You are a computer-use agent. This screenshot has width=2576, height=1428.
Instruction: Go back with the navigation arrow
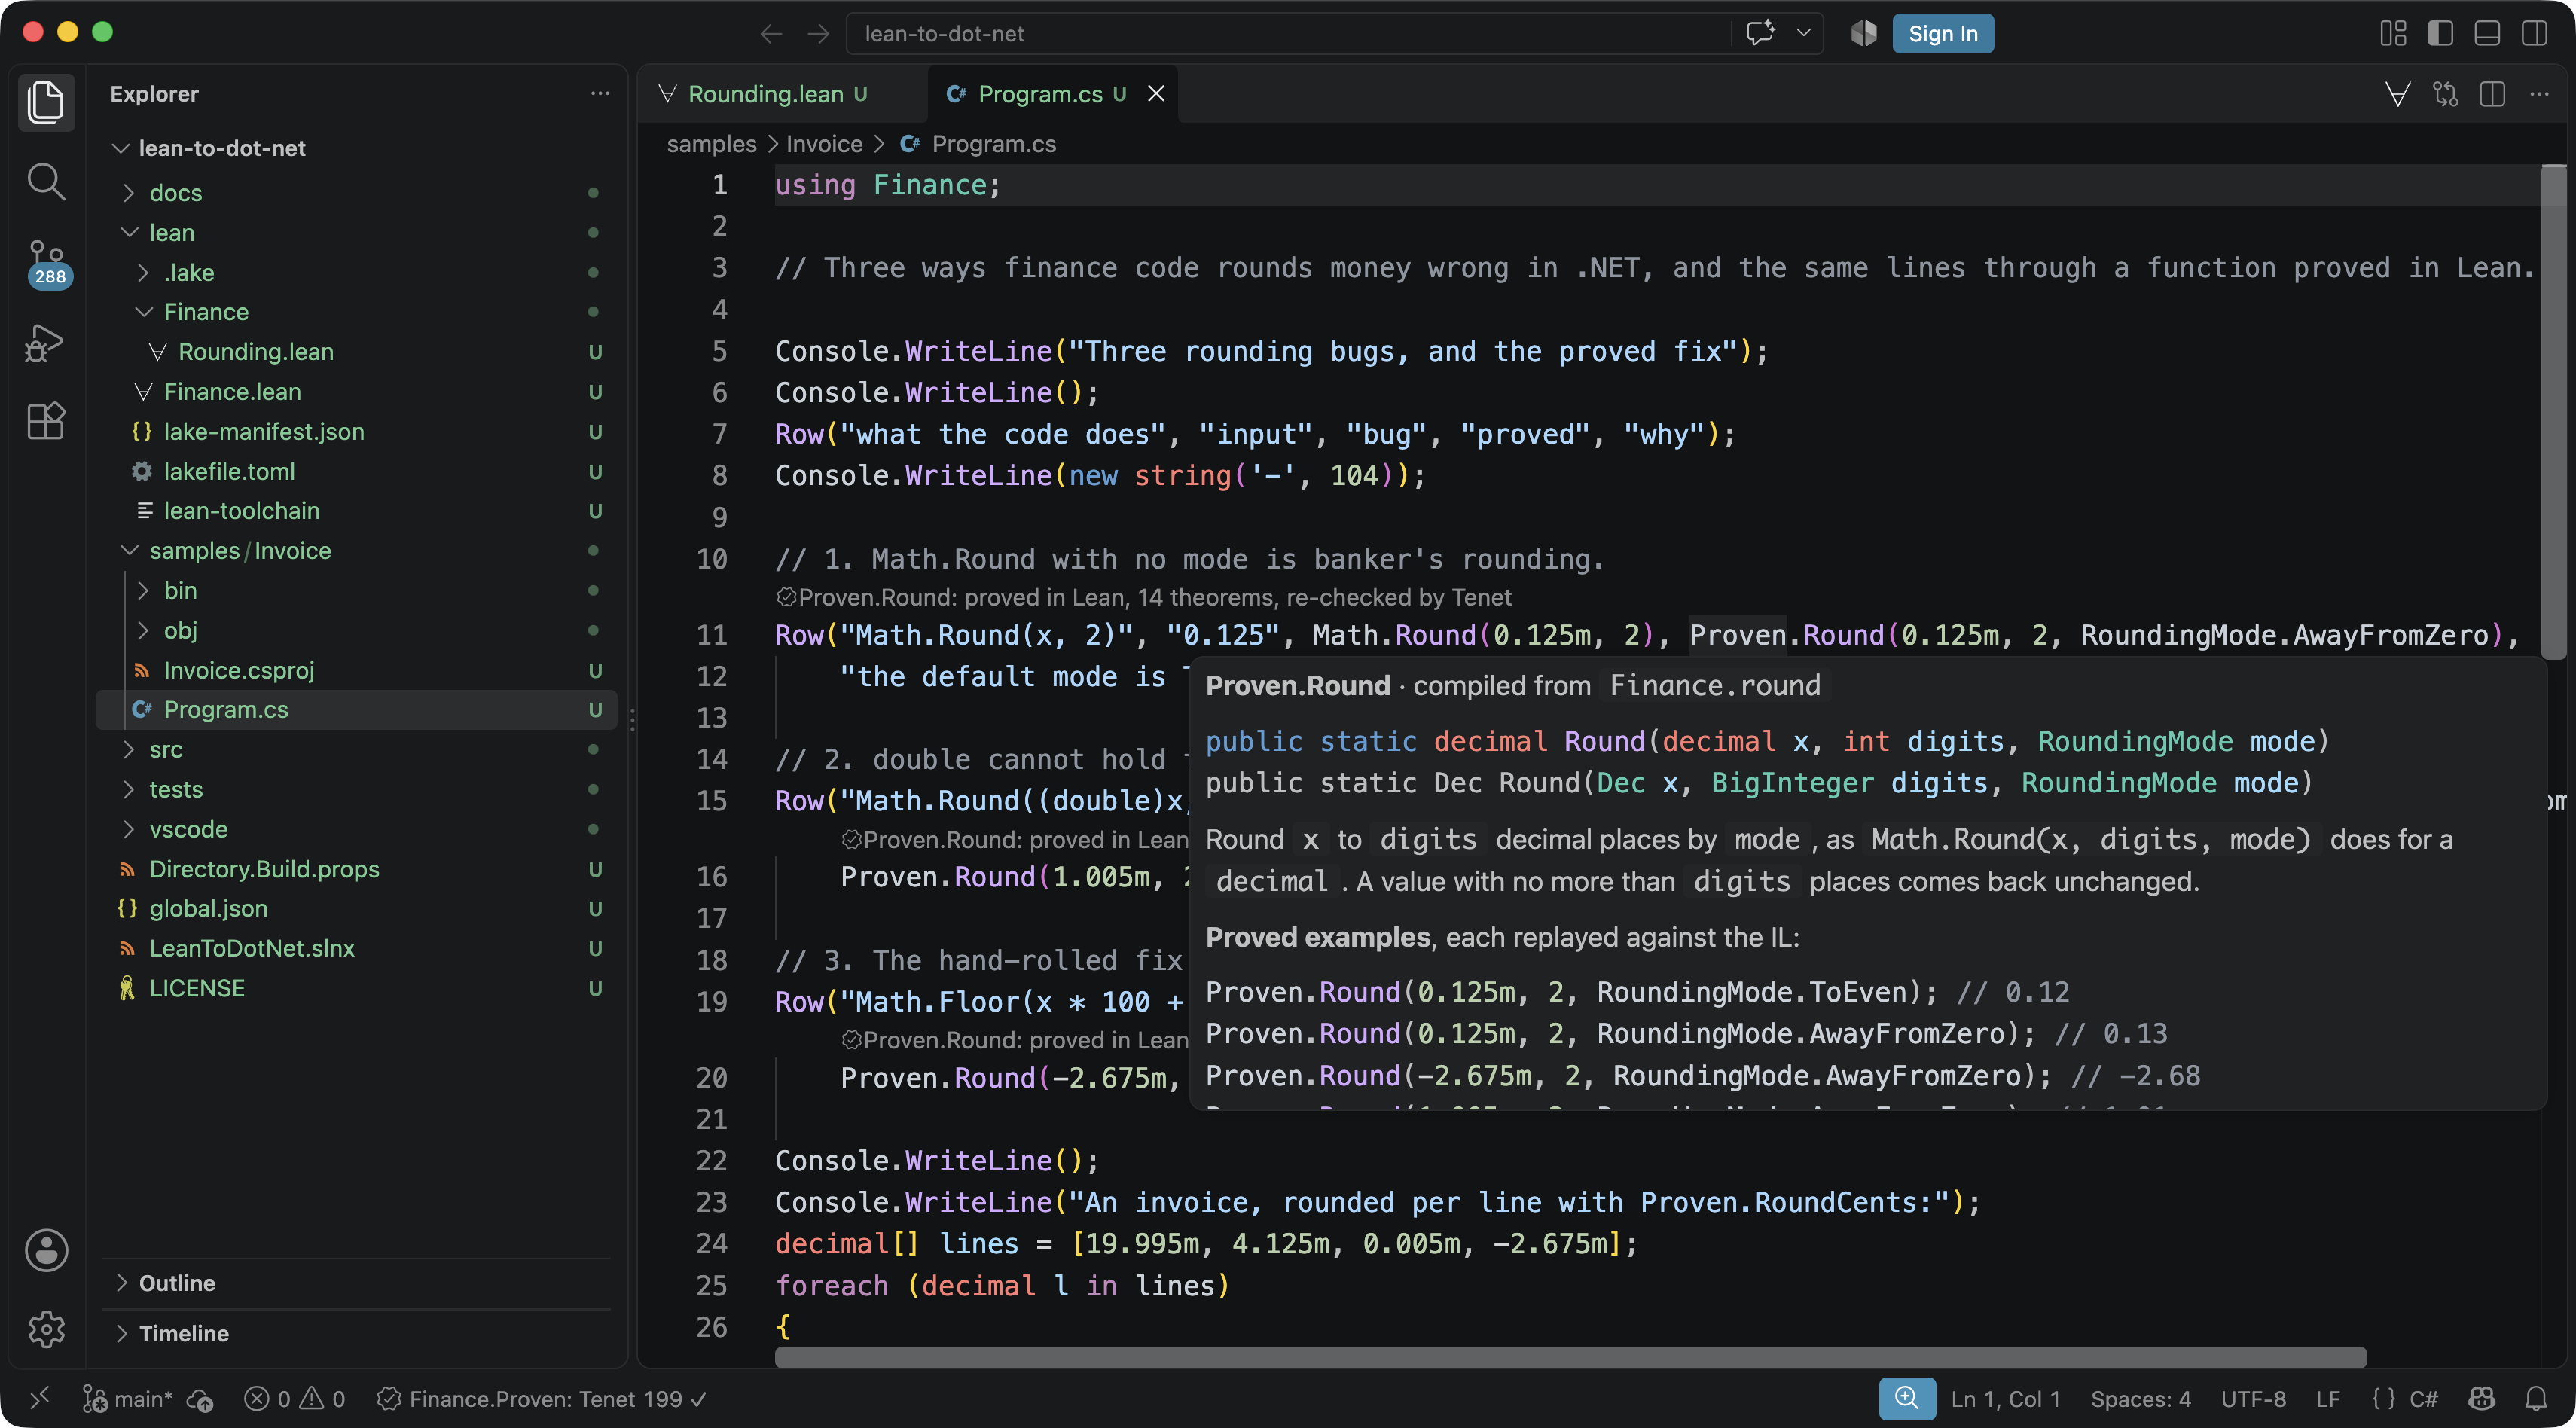click(770, 33)
